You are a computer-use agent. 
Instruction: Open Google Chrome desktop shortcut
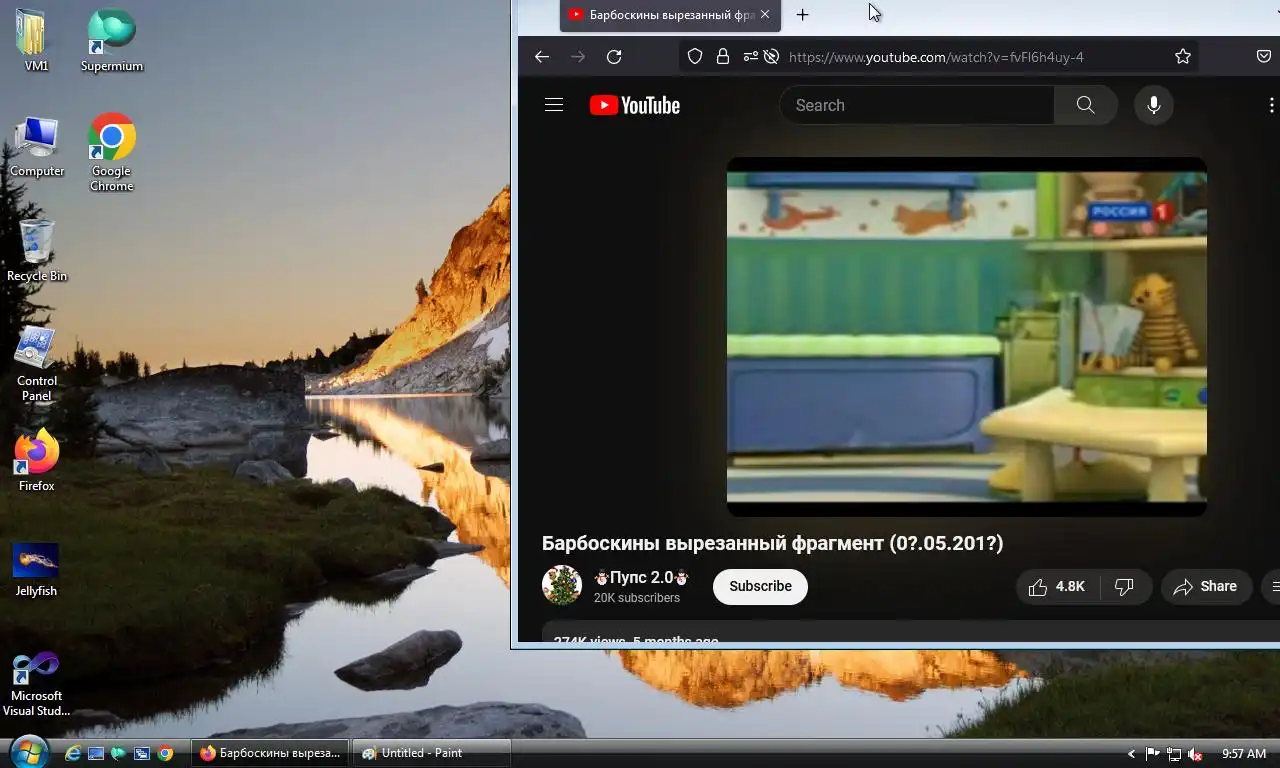coord(111,152)
